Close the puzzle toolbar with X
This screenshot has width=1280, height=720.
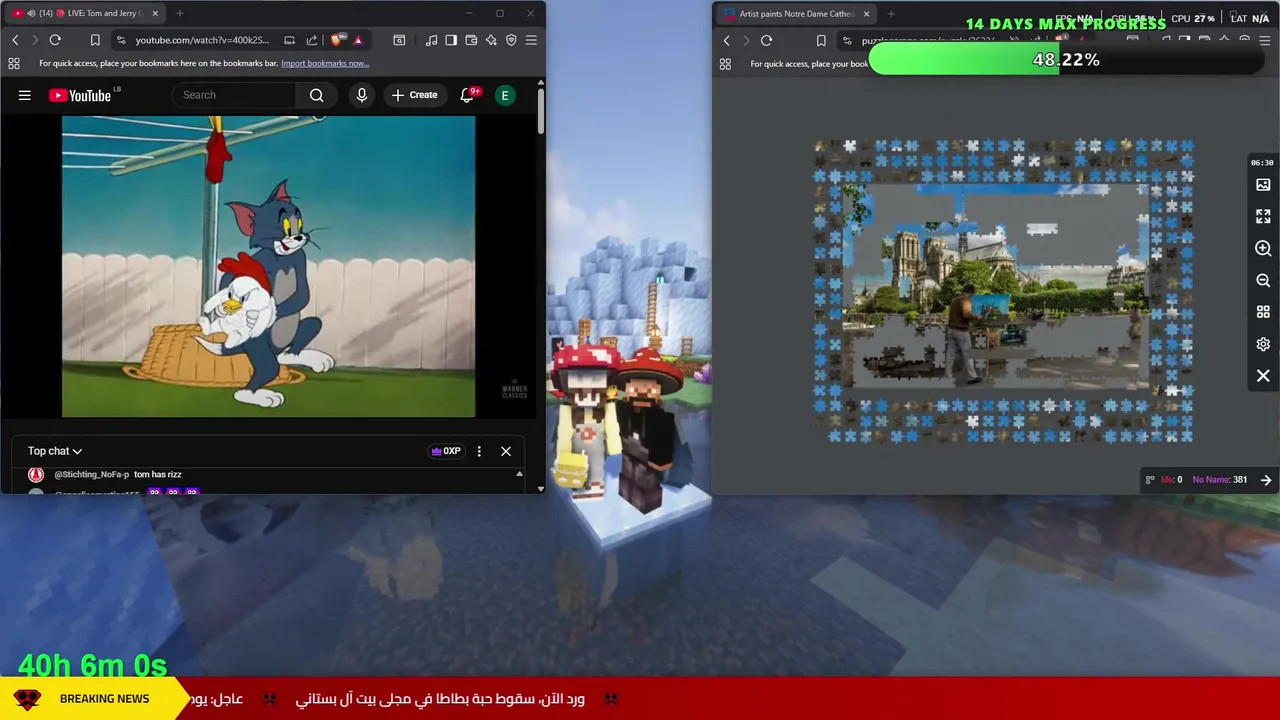(x=1263, y=376)
